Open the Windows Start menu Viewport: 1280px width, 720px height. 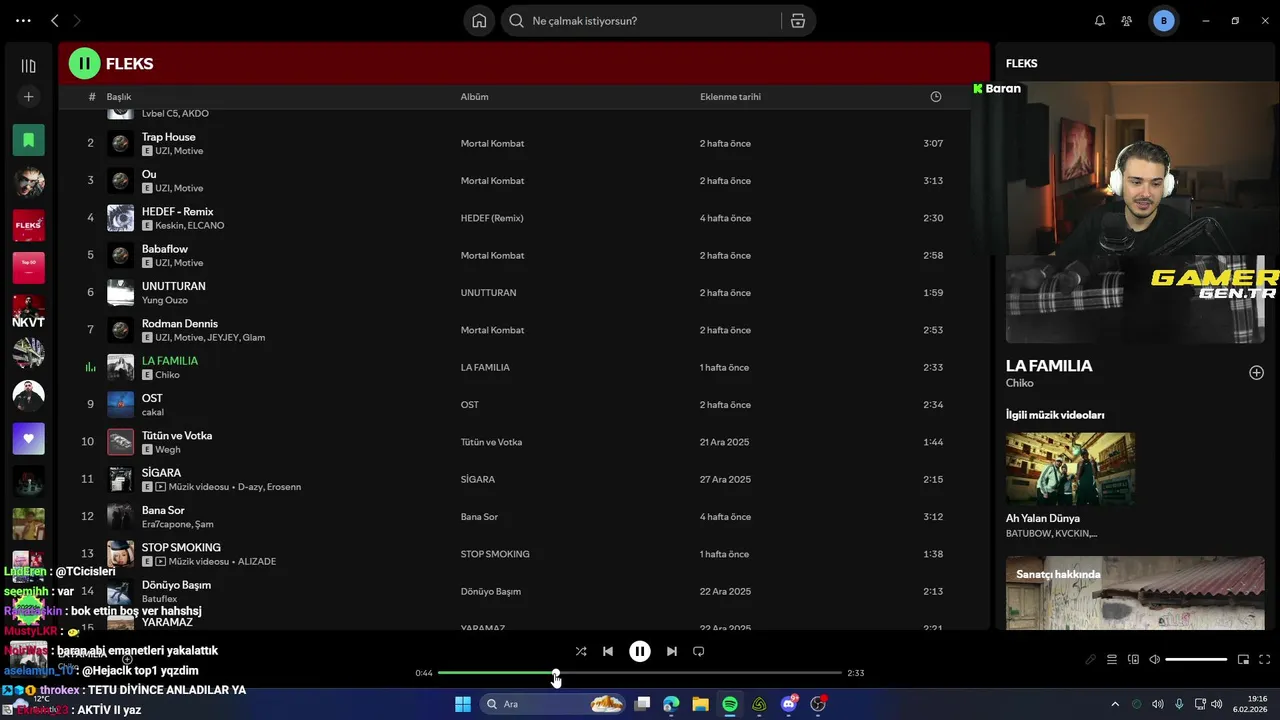pos(463,704)
